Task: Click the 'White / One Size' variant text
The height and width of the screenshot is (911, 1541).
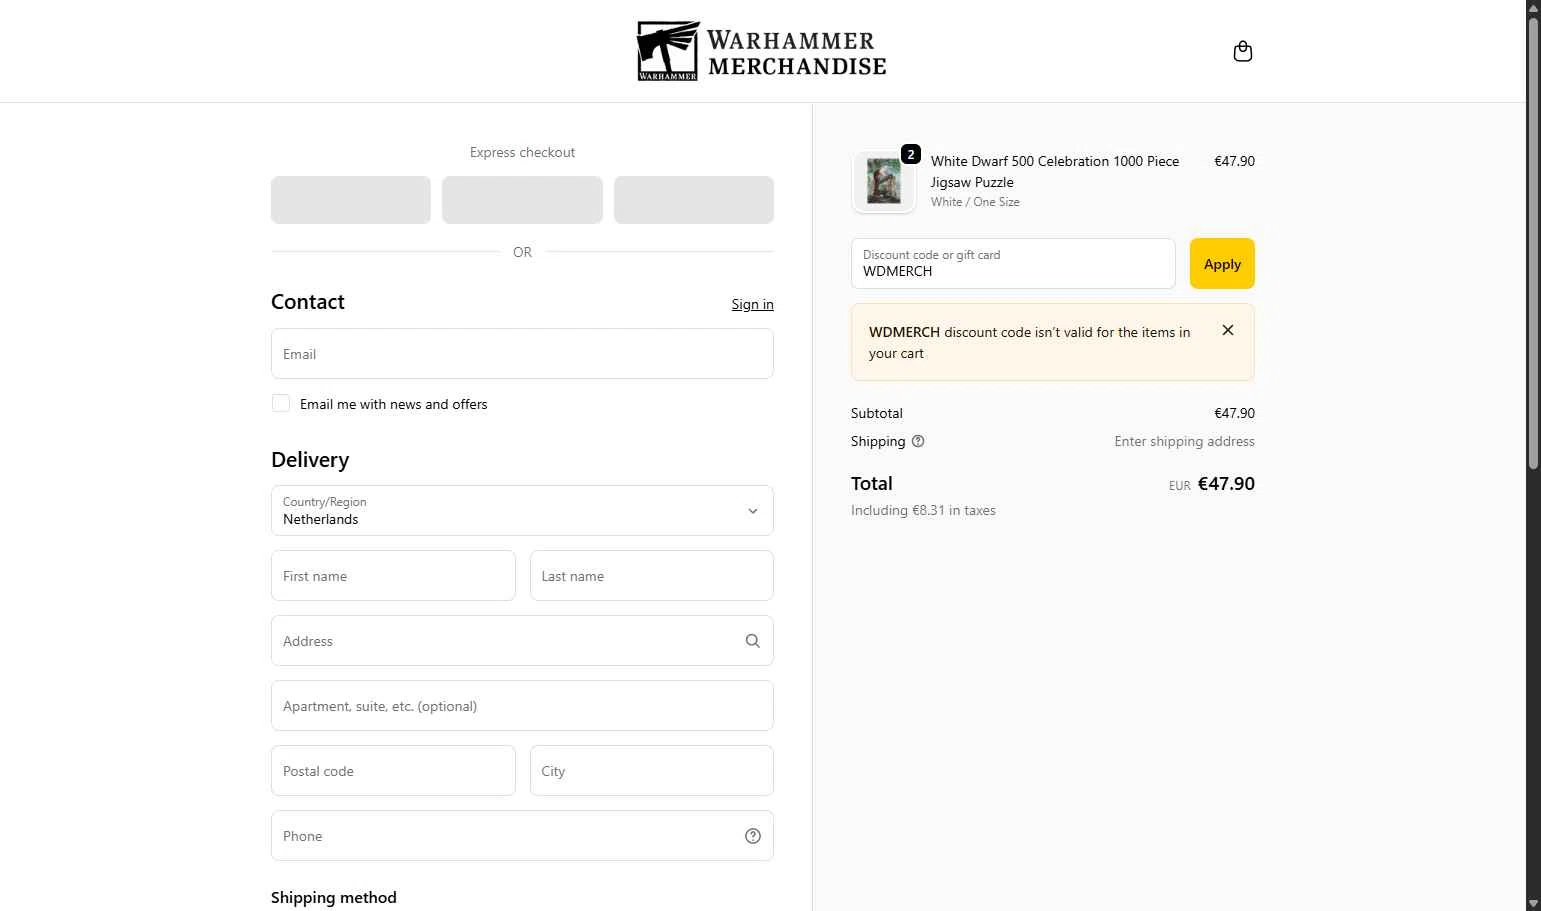Action: pyautogui.click(x=975, y=202)
